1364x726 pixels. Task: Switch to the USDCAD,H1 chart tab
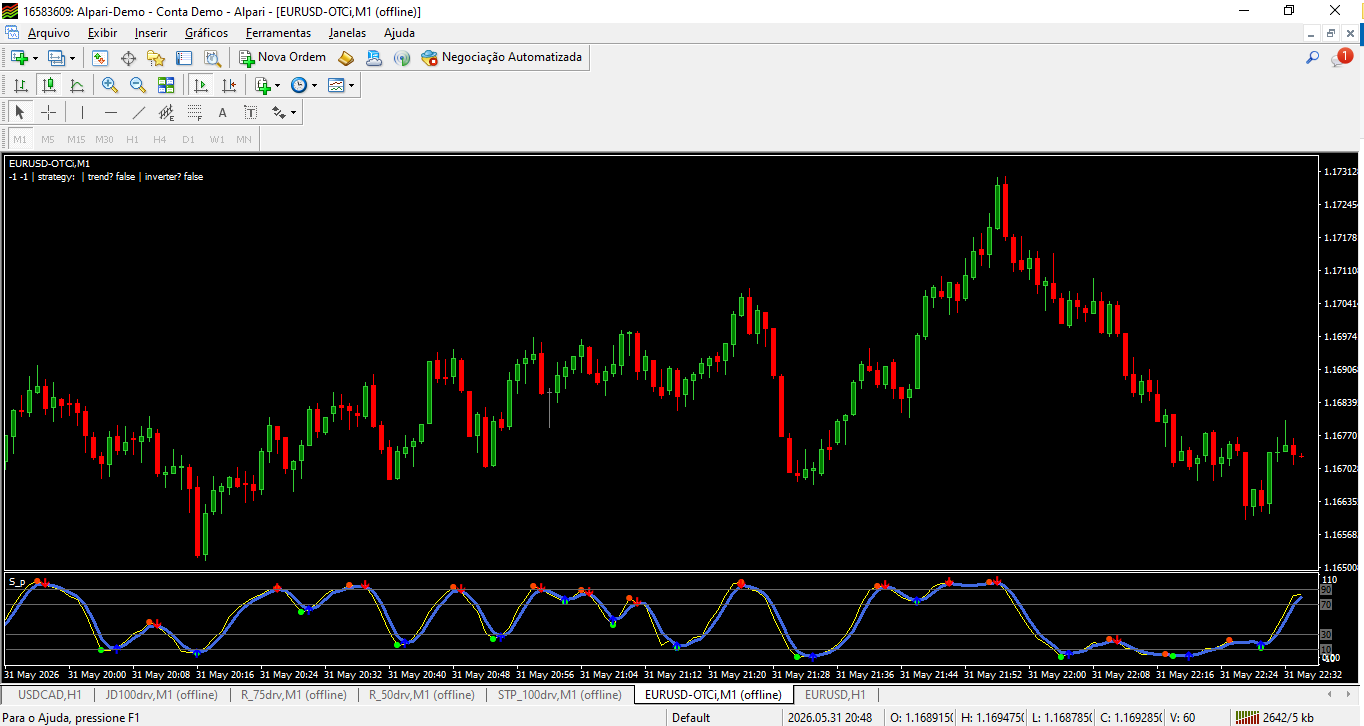[x=50, y=694]
